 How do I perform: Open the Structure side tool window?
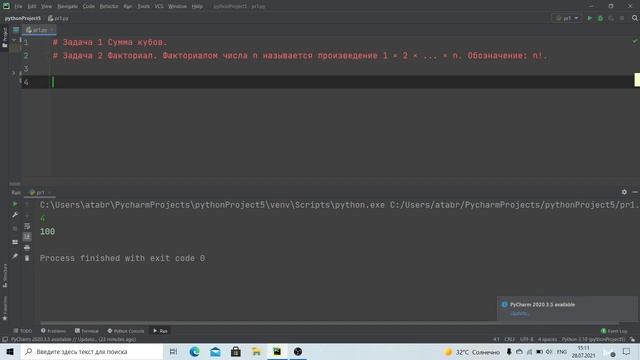5,275
